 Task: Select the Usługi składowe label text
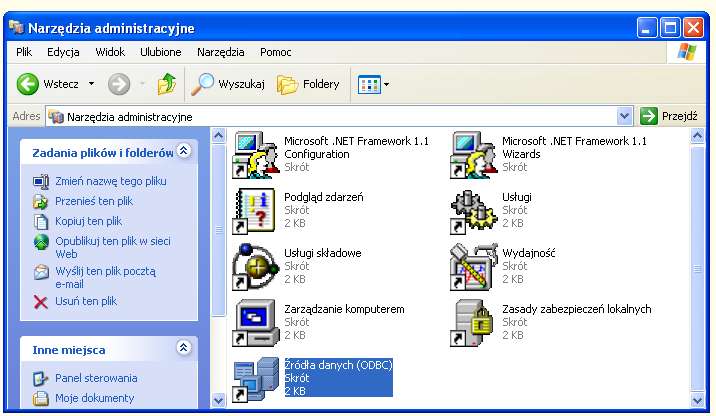pyautogui.click(x=323, y=253)
